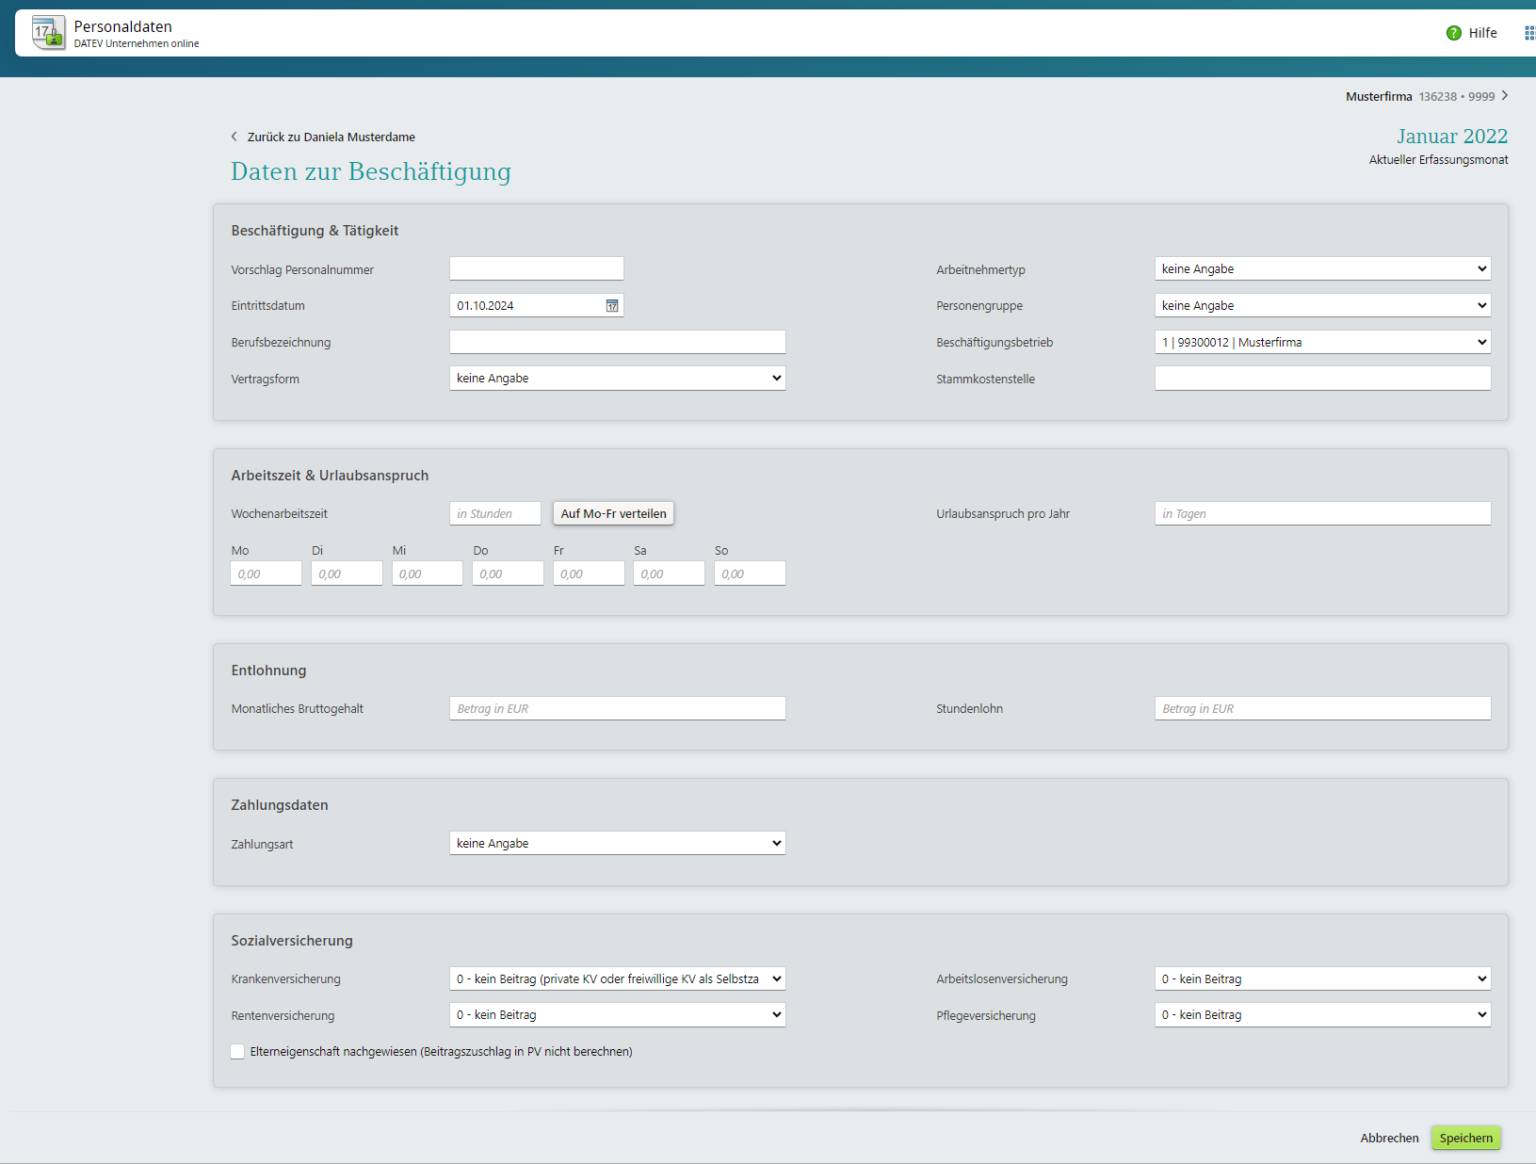
Task: Focus the Monatliches Bruttogehalt amount field
Action: (618, 709)
